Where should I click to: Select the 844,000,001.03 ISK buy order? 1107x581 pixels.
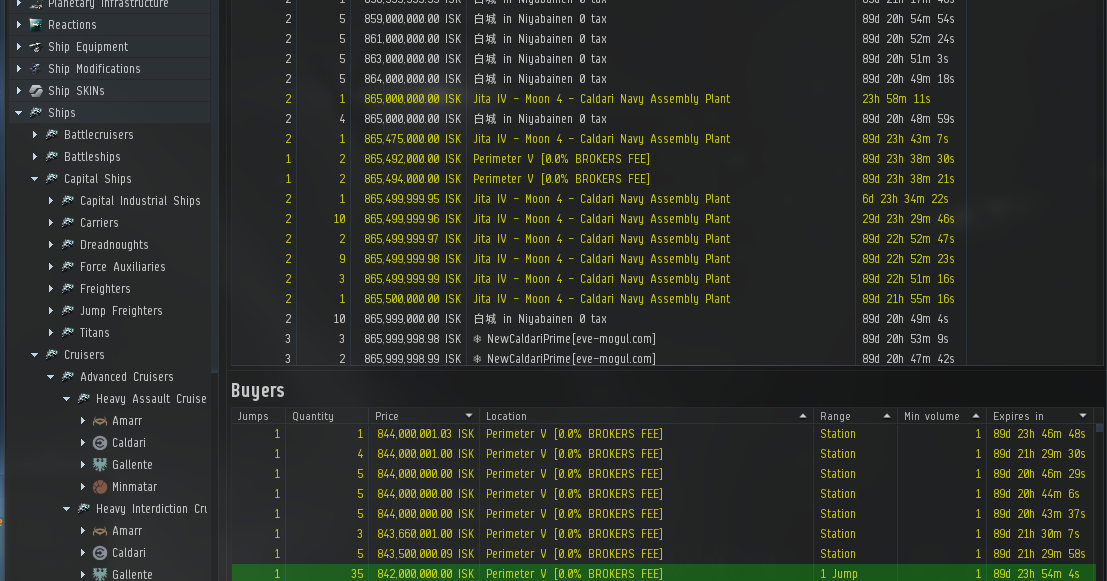[x=664, y=433]
